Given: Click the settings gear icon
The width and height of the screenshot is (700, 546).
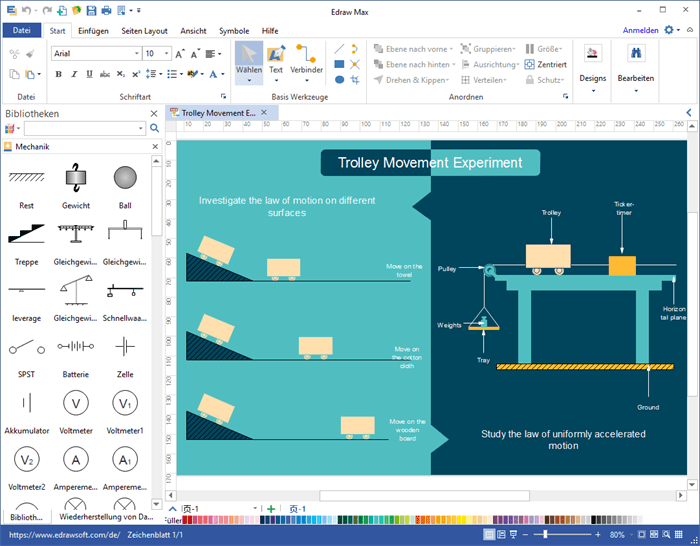Looking at the screenshot, I should 669,30.
